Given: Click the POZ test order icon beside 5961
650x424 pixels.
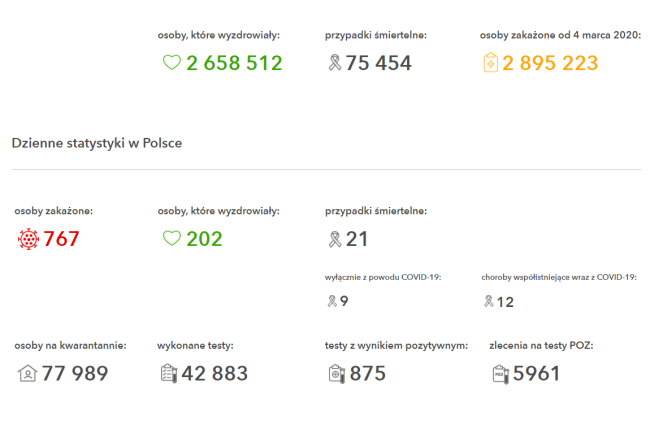Looking at the screenshot, I should (x=499, y=373).
